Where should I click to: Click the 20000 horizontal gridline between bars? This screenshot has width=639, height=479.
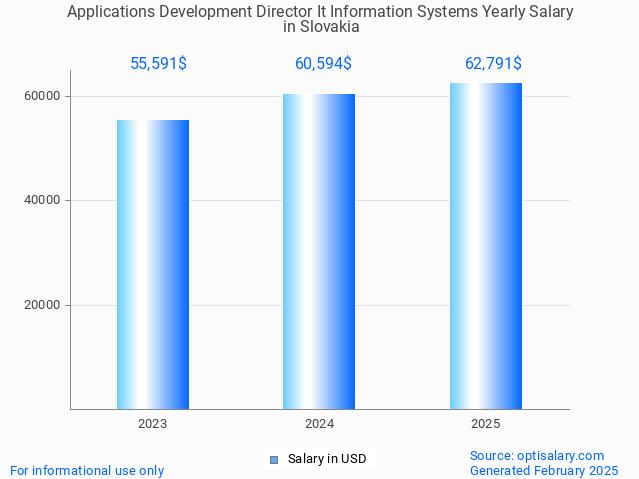[x=236, y=305]
